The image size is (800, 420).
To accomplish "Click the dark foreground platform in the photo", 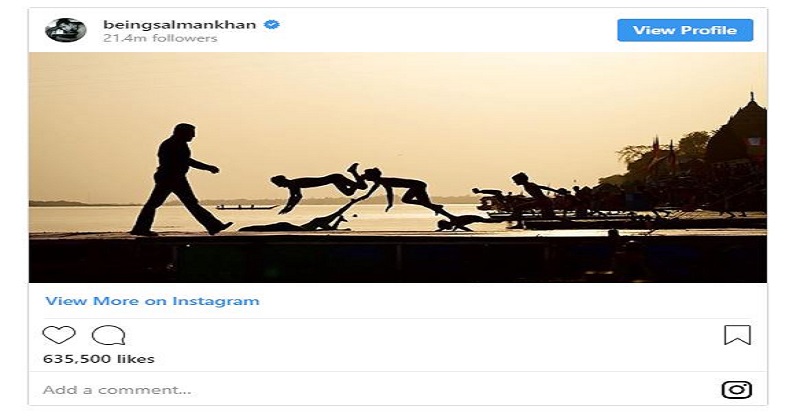I will [397, 258].
